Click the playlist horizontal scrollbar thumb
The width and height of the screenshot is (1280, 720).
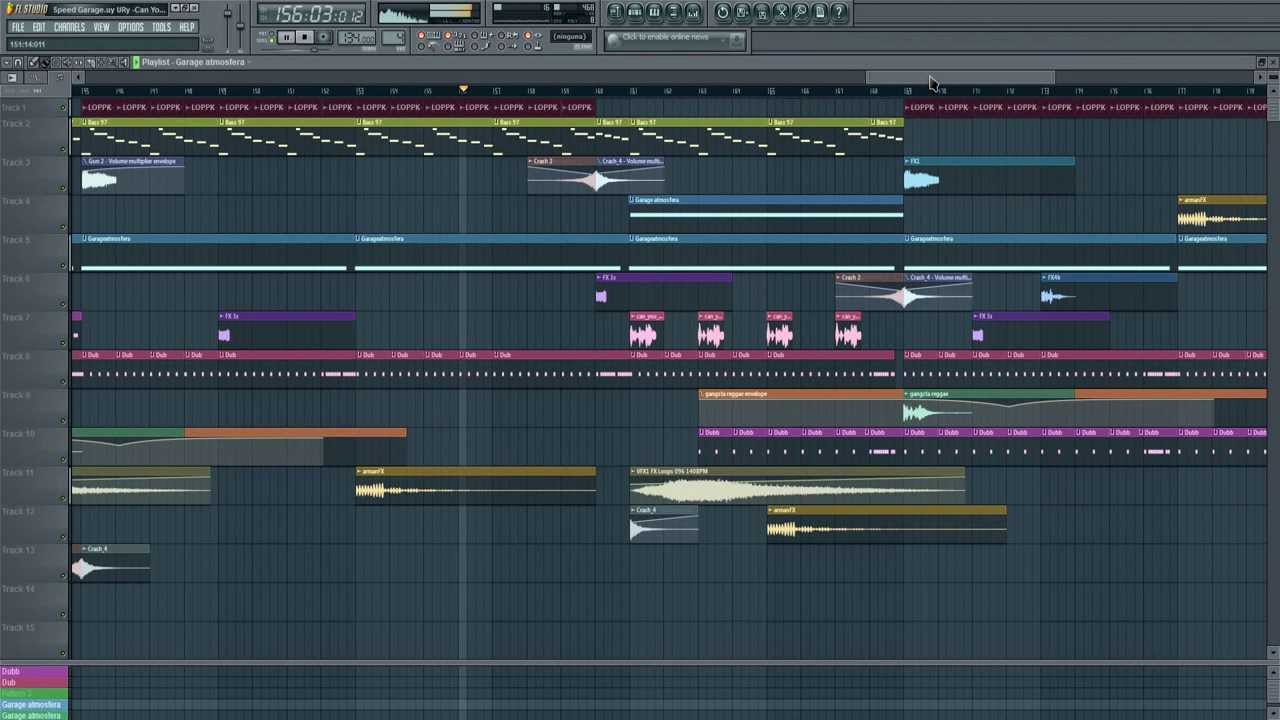tap(960, 77)
